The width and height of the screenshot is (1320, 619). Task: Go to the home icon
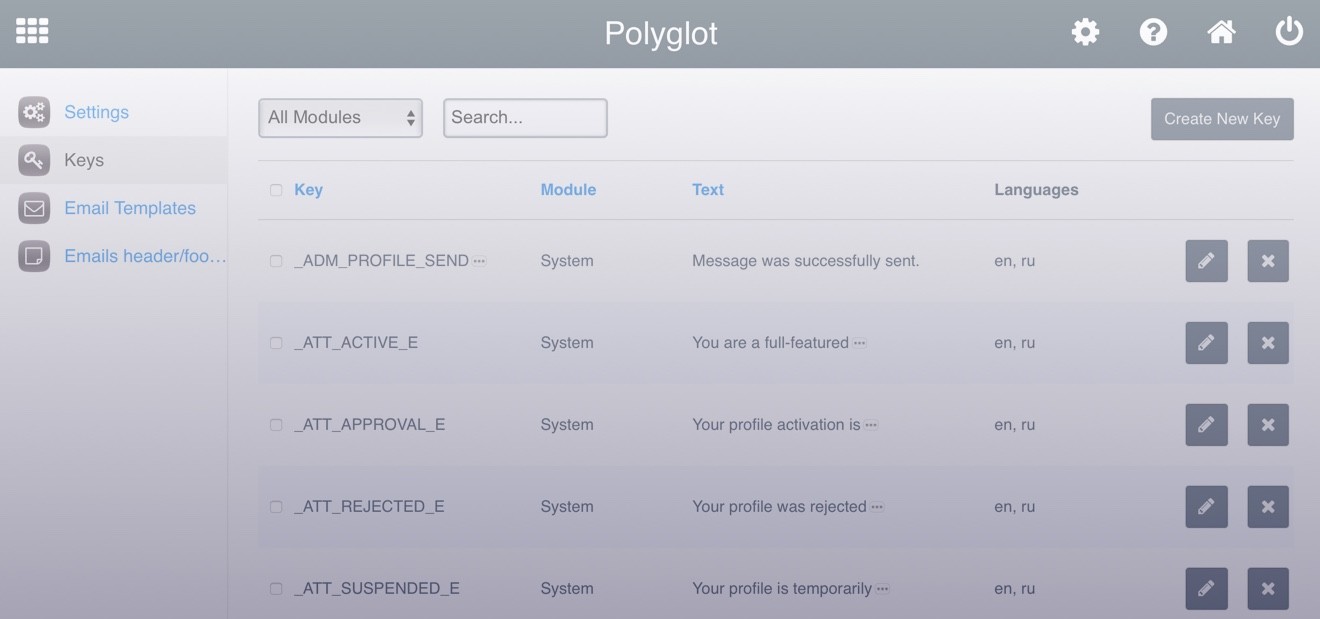click(1221, 32)
